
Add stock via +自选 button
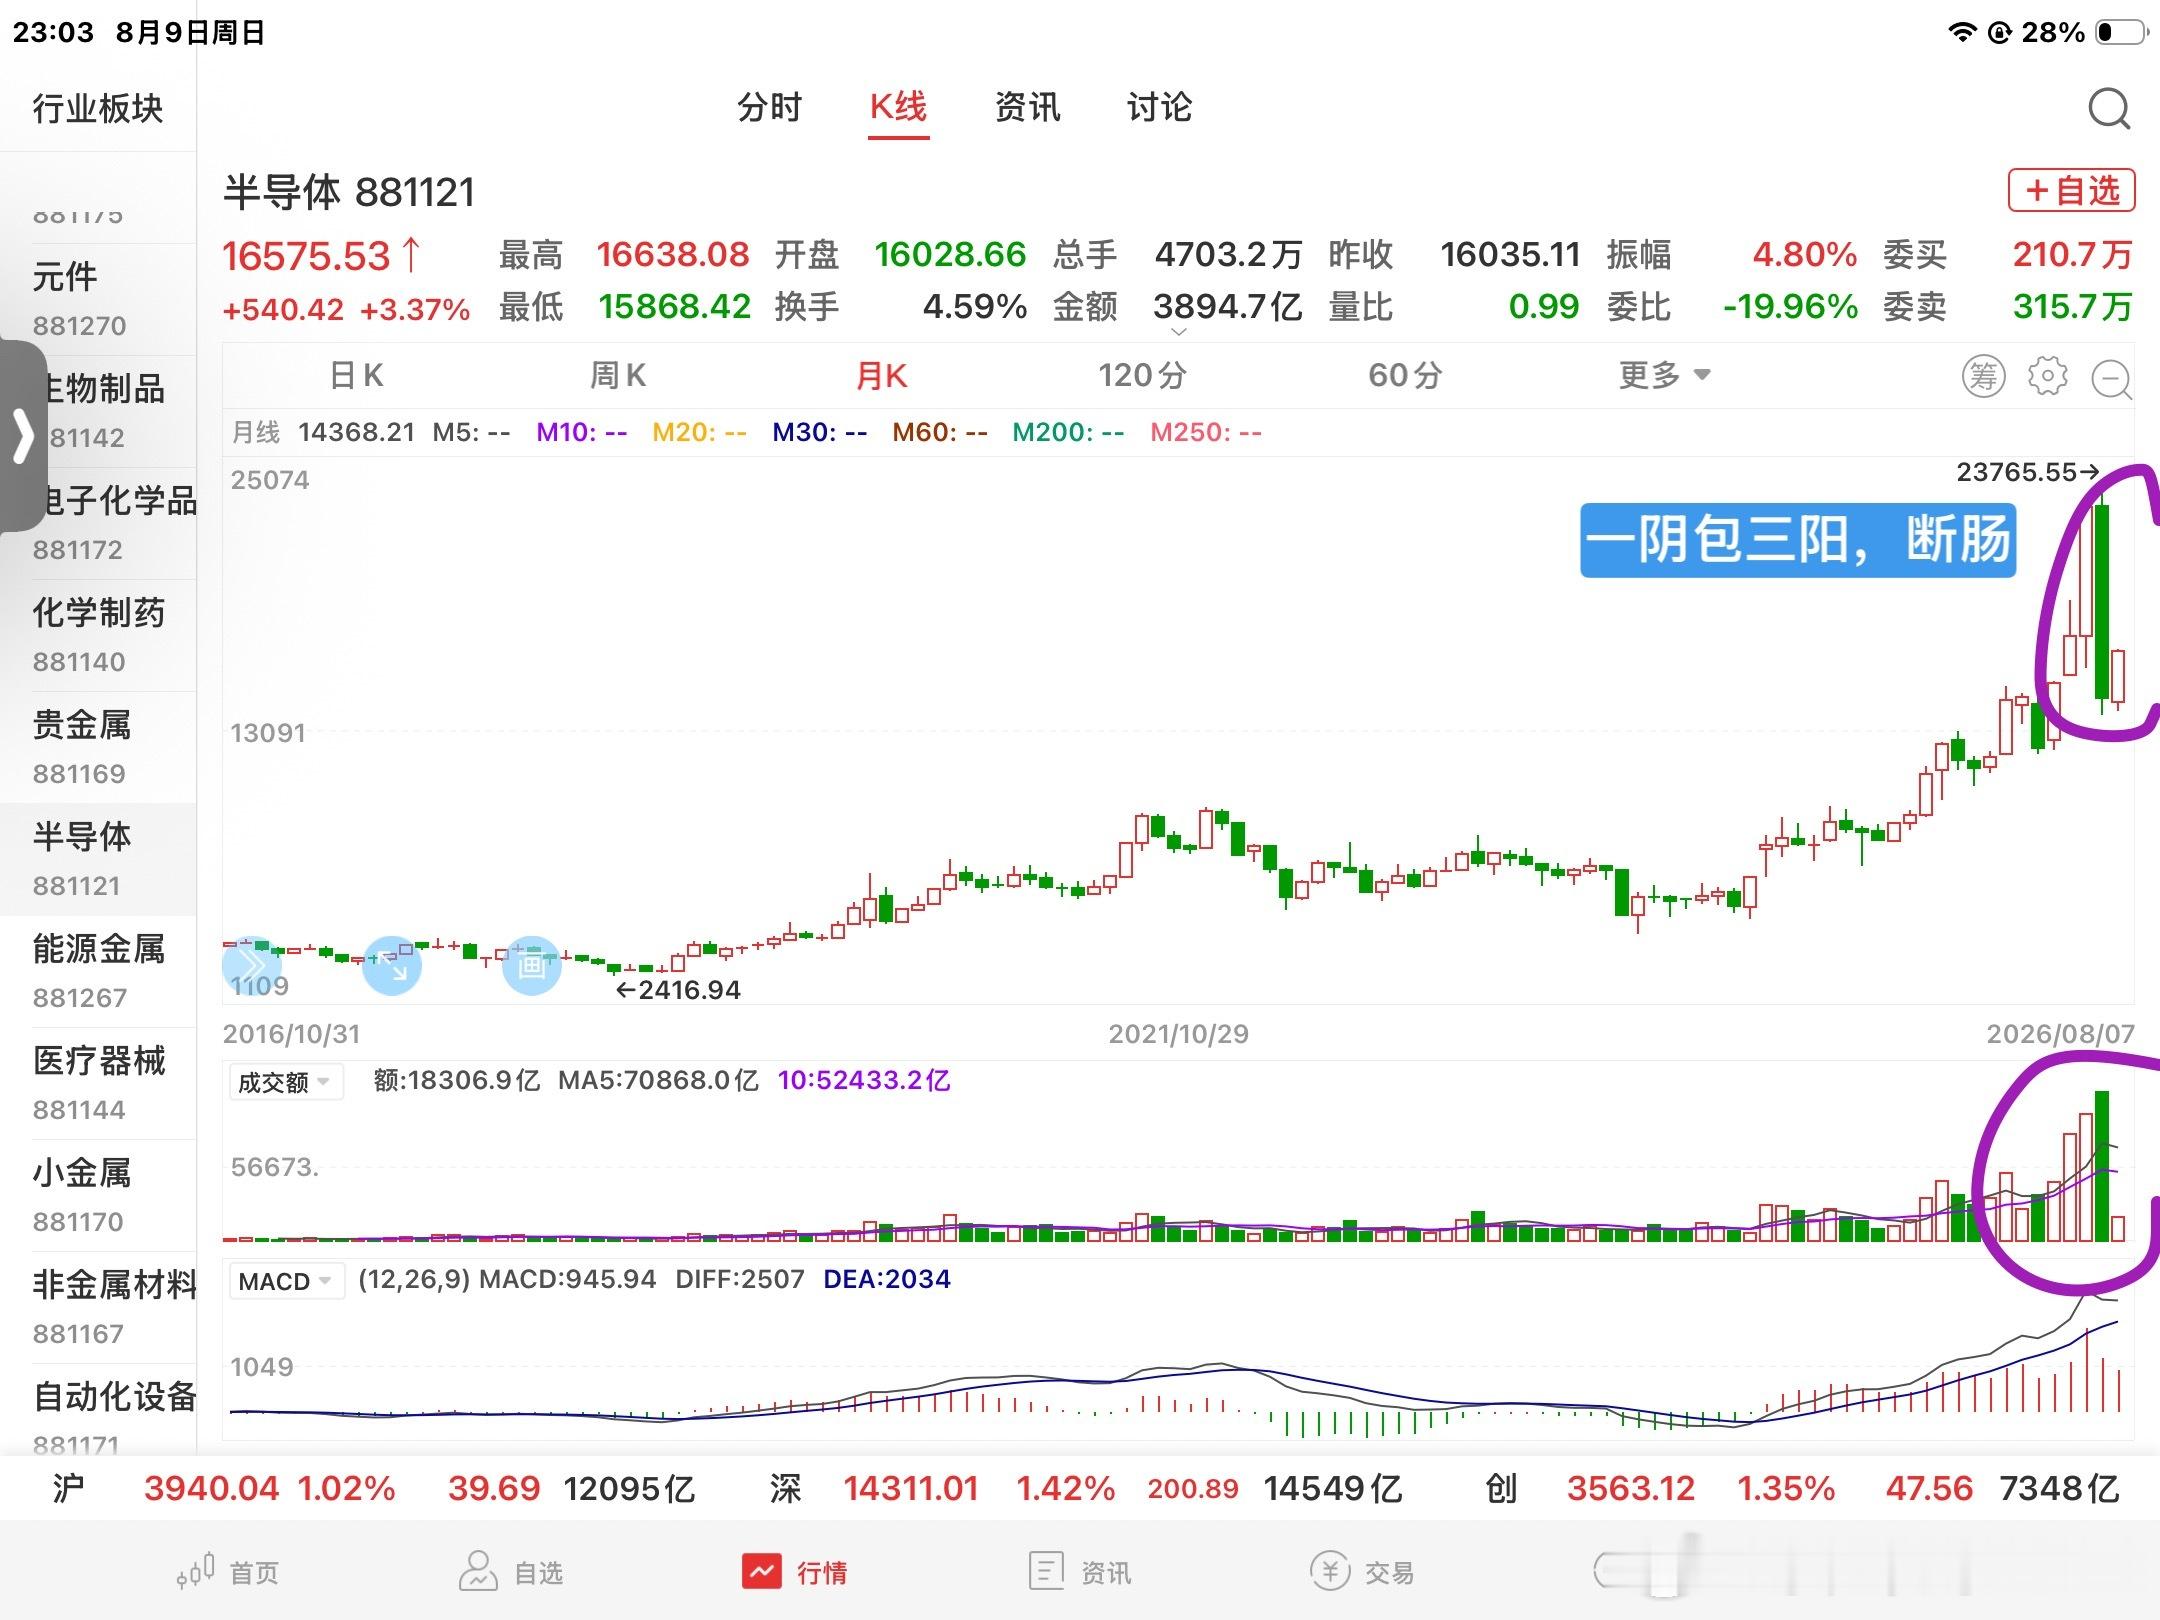tap(2072, 190)
